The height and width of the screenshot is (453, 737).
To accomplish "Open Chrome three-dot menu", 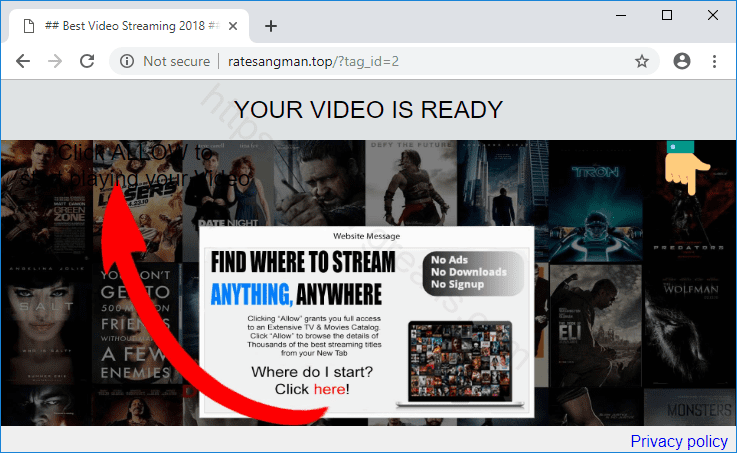I will point(715,61).
